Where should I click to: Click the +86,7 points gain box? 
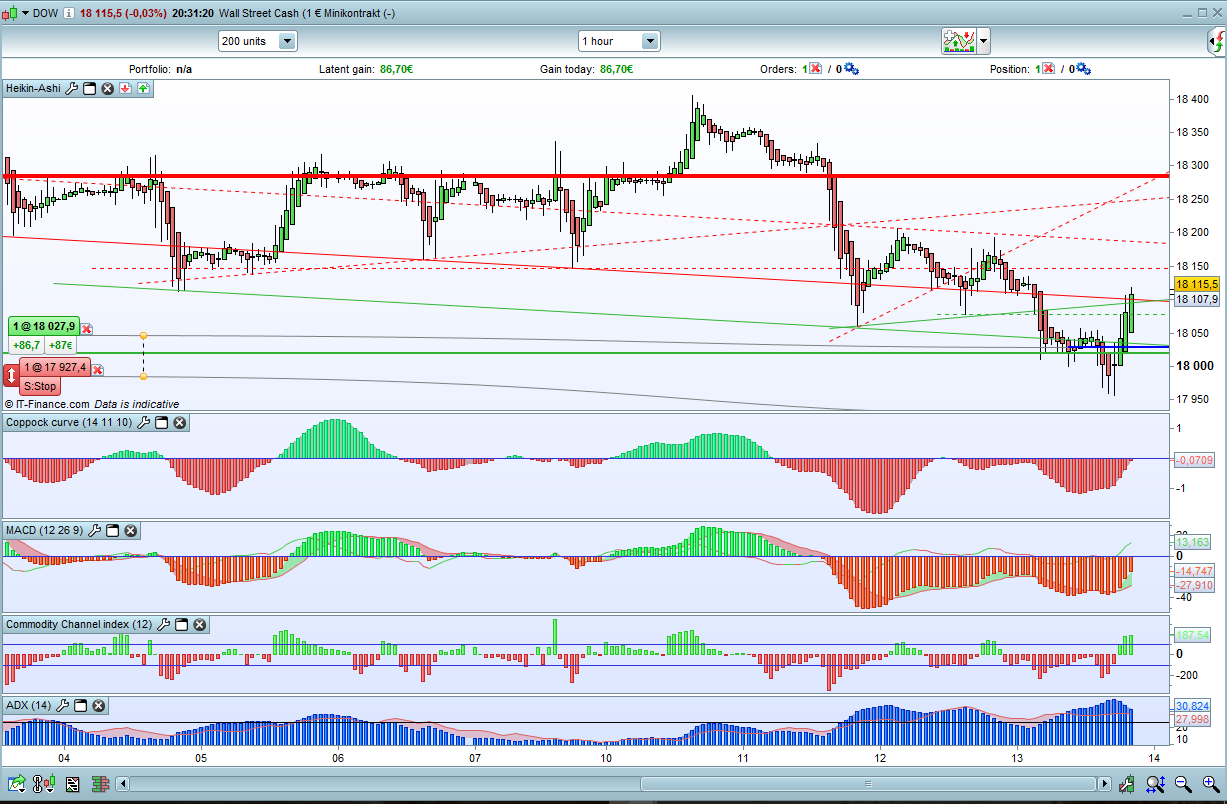[x=27, y=345]
